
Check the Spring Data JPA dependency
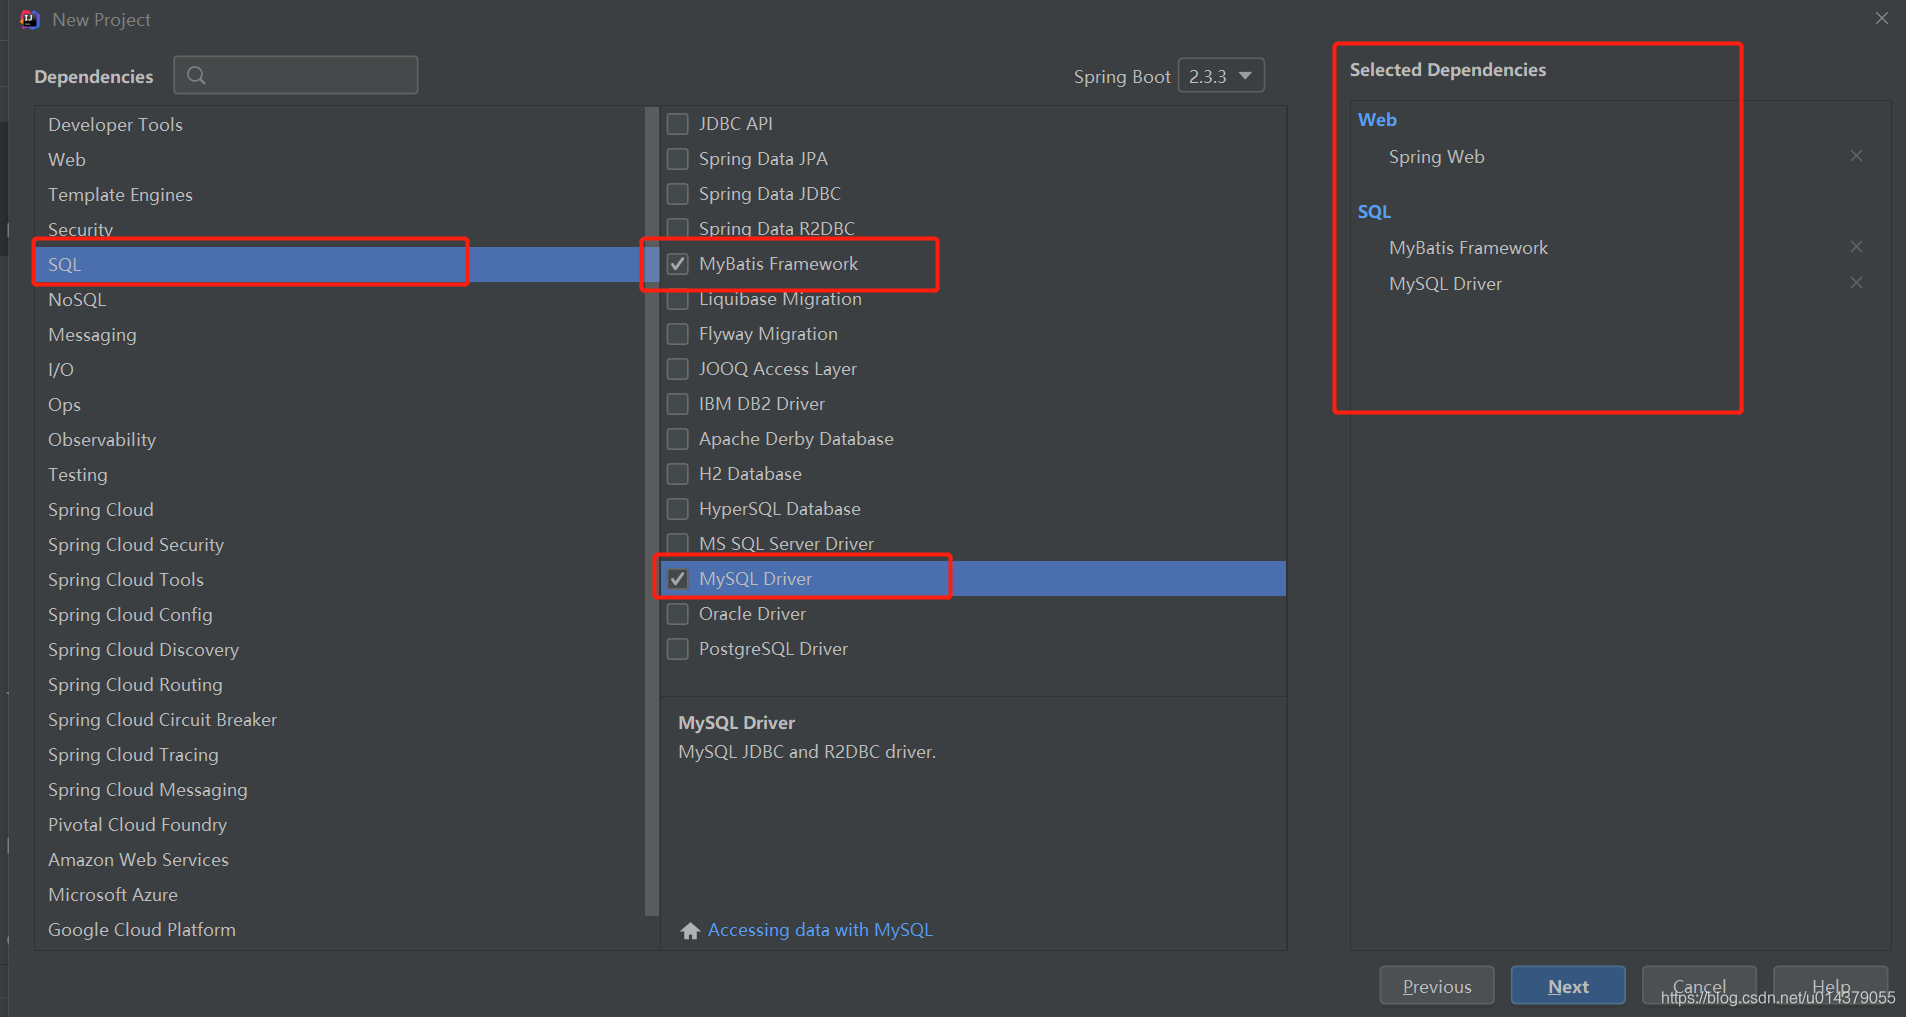tap(678, 159)
